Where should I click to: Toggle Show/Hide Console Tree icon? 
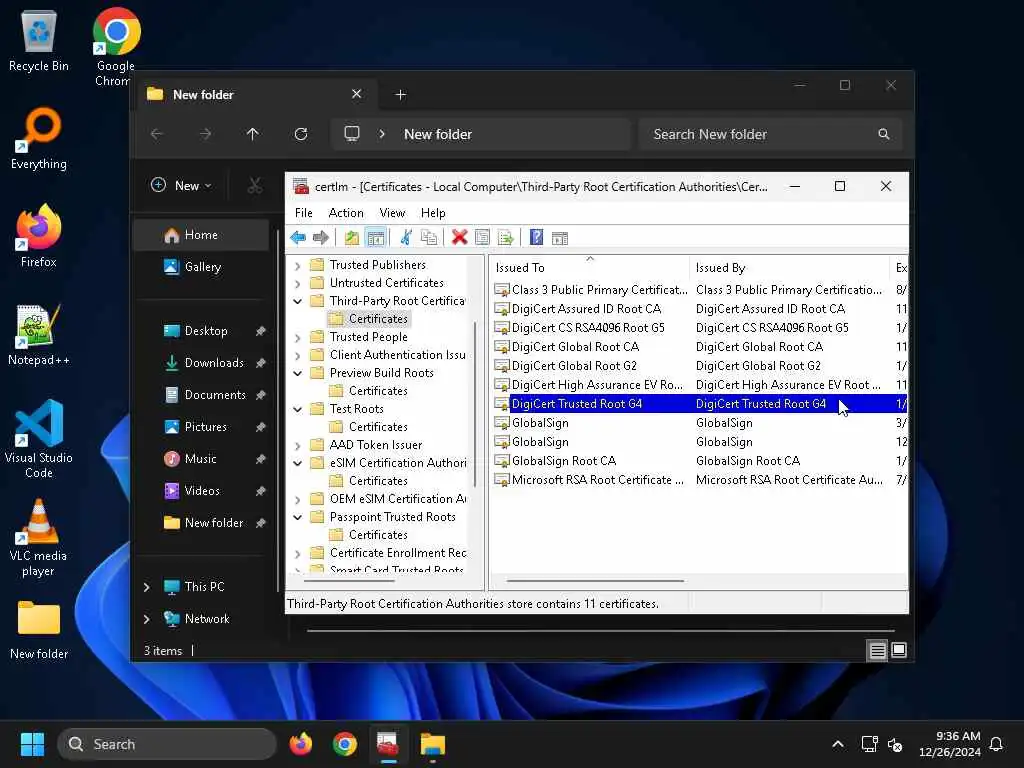pyautogui.click(x=376, y=238)
